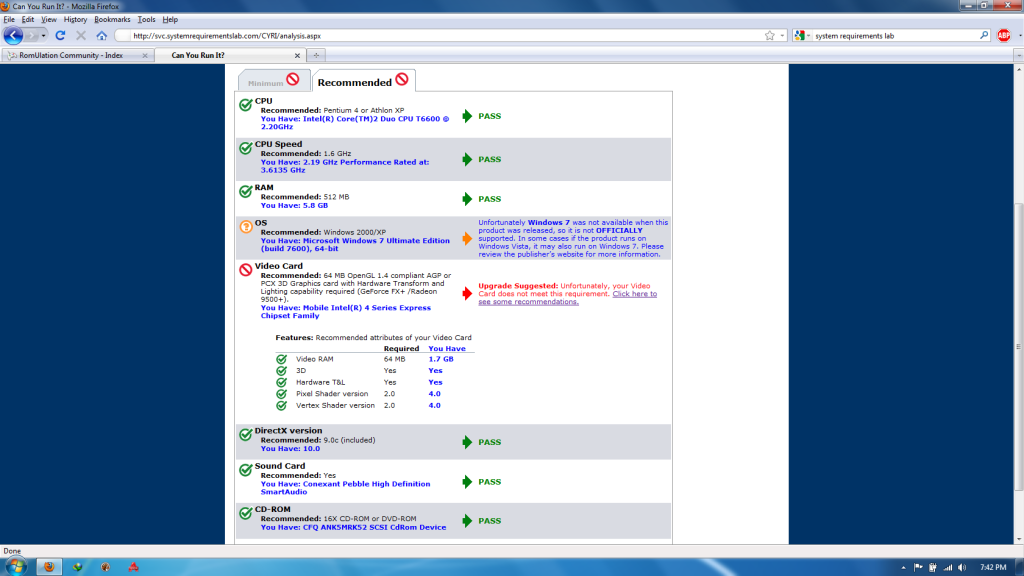Click the URL address bar
This screenshot has height=576, width=1024.
444,36
